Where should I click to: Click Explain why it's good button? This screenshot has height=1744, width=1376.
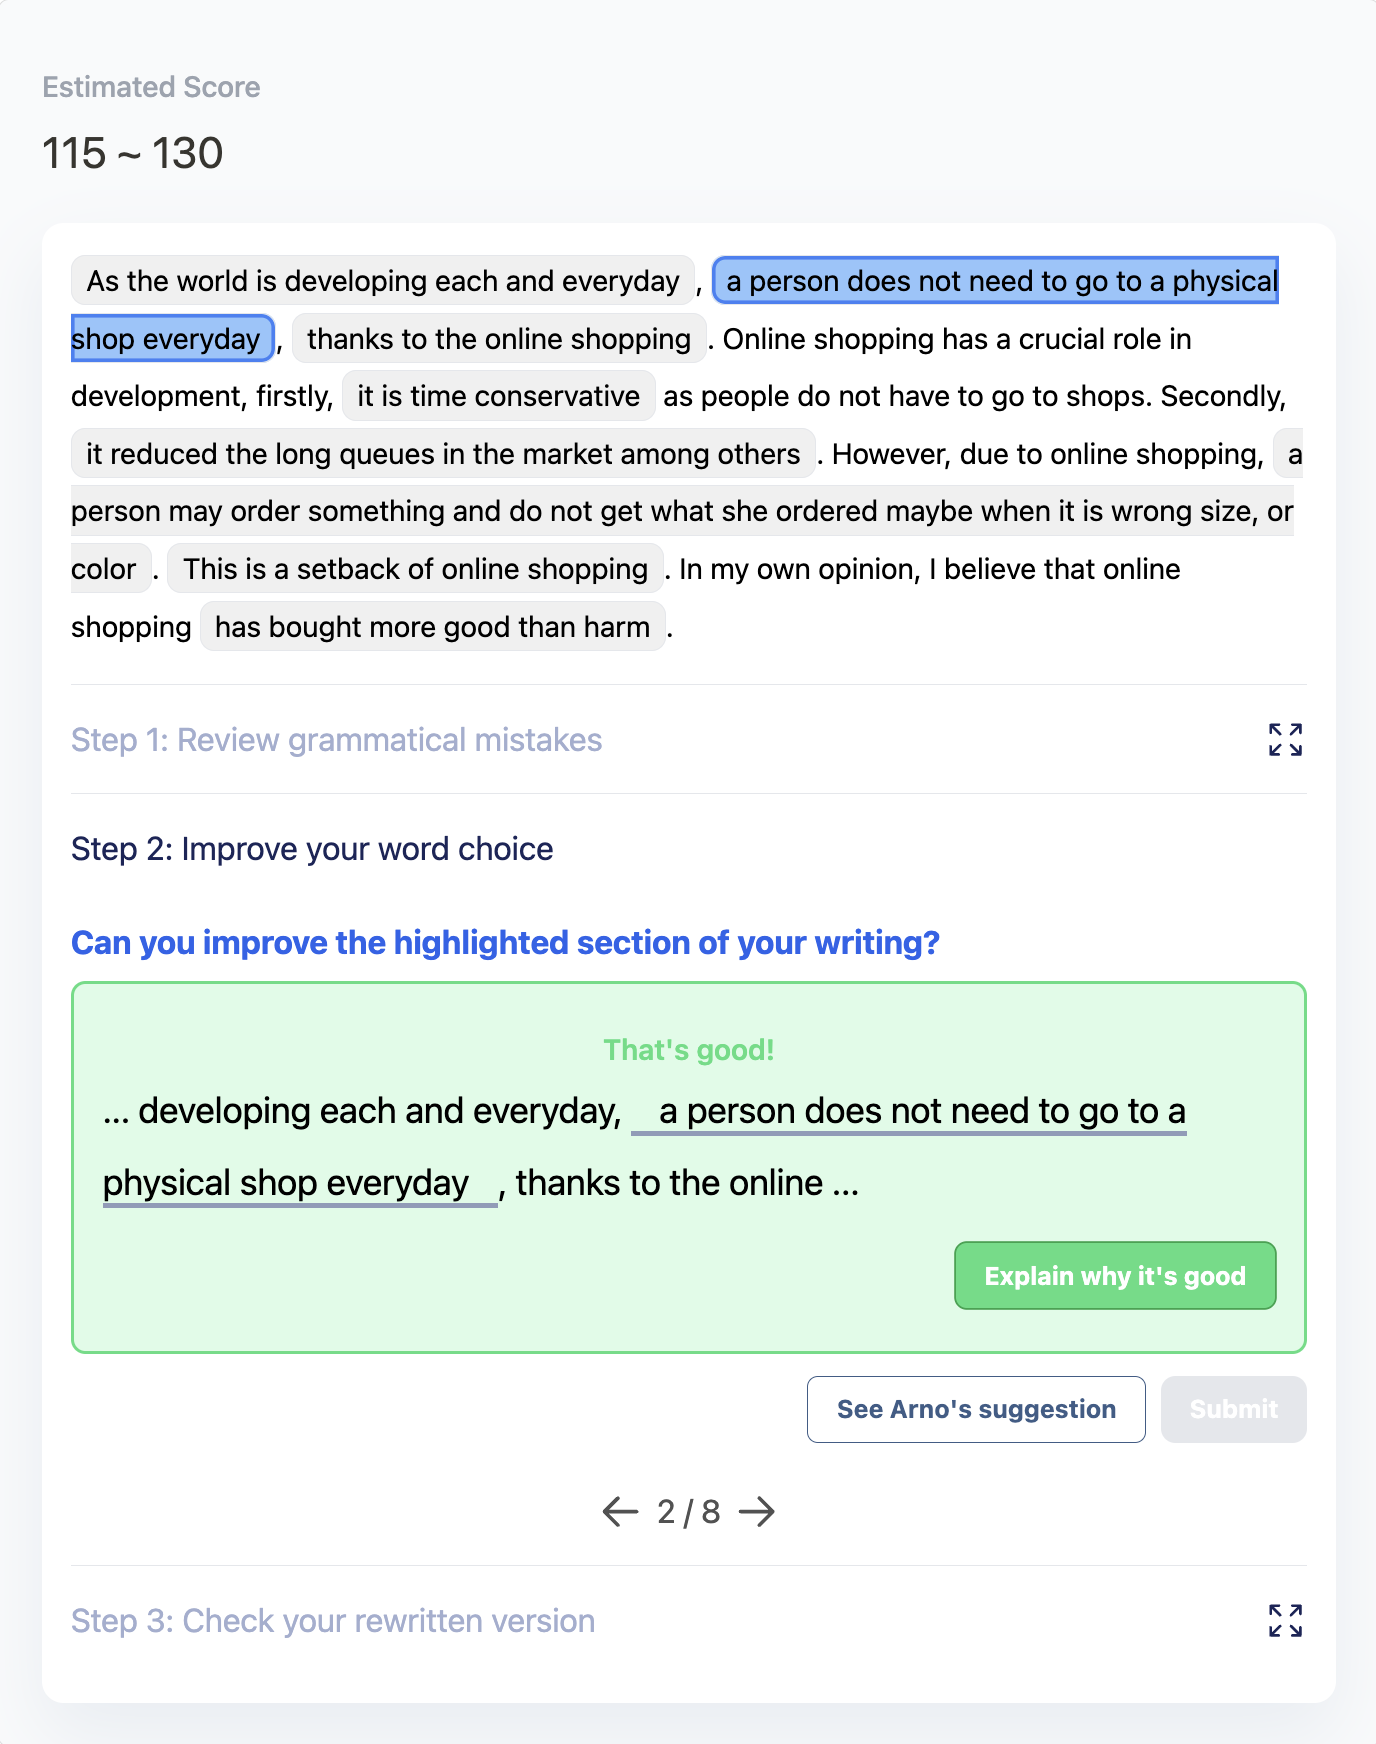pos(1114,1276)
